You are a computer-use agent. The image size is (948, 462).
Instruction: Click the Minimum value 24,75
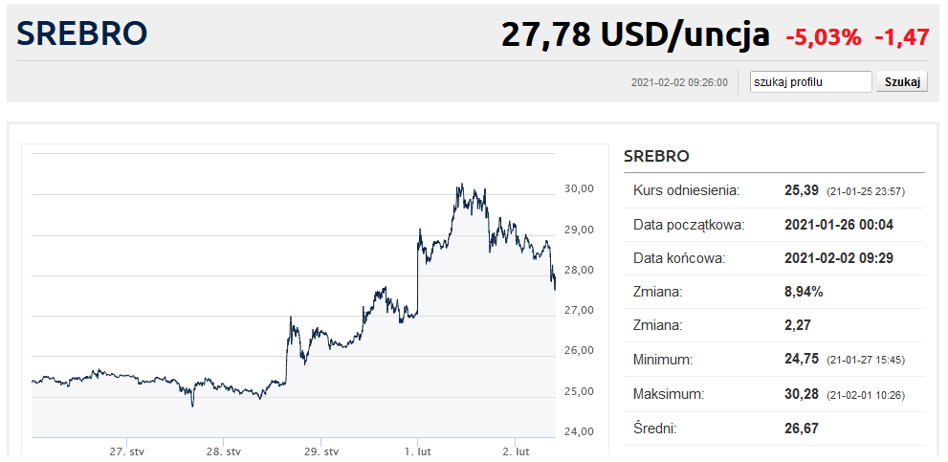coord(802,360)
